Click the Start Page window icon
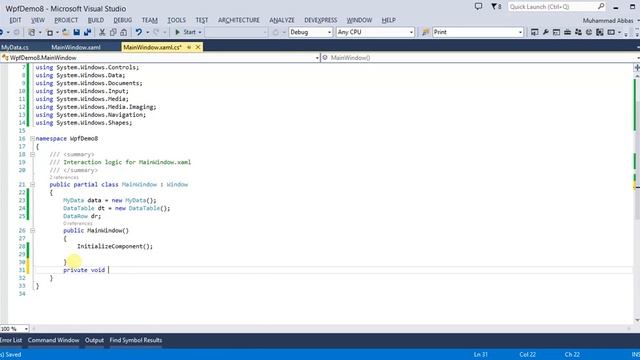This screenshot has width=640, height=360. [556, 32]
